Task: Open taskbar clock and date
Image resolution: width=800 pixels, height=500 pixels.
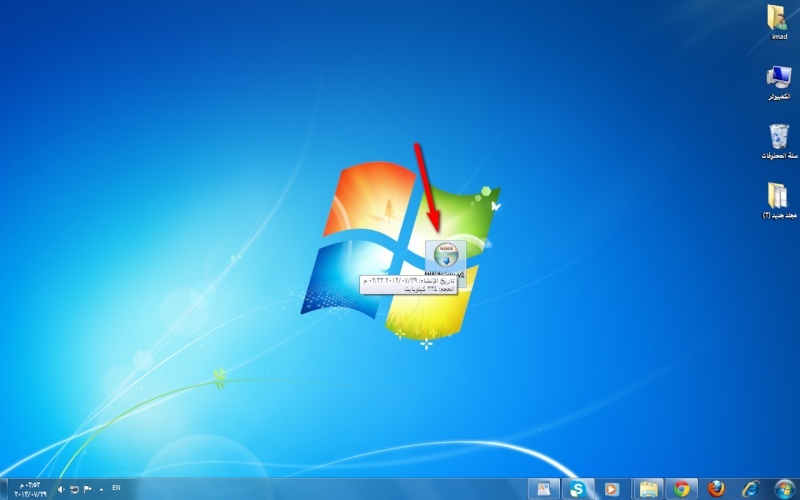Action: tap(30, 489)
